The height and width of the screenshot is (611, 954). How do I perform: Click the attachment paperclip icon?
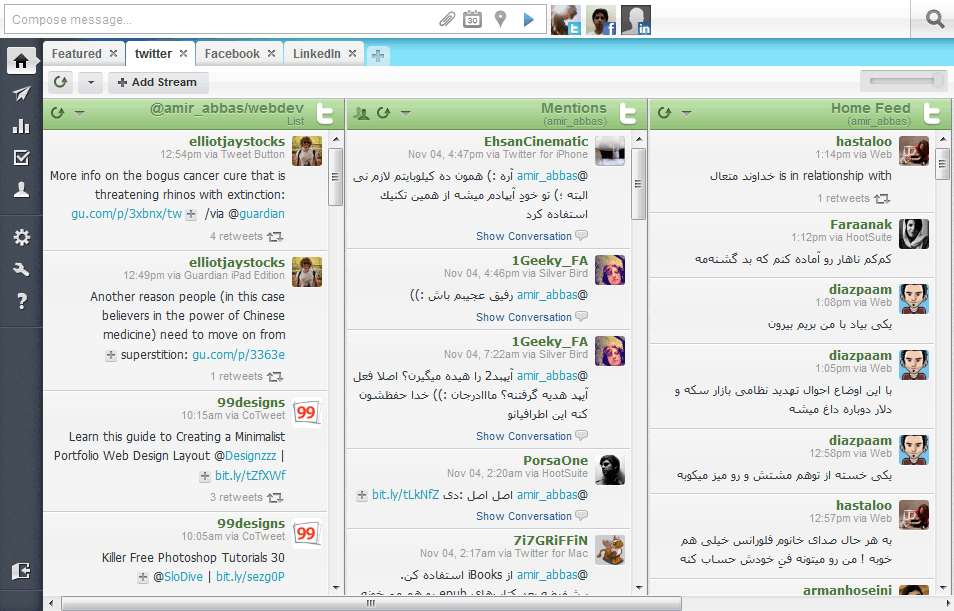(x=447, y=19)
